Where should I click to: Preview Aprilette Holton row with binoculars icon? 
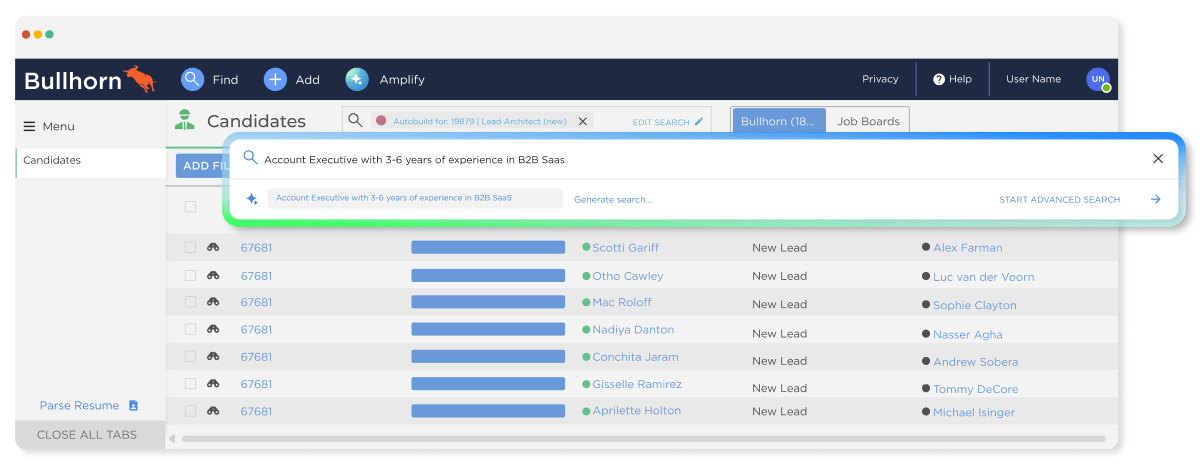point(213,410)
